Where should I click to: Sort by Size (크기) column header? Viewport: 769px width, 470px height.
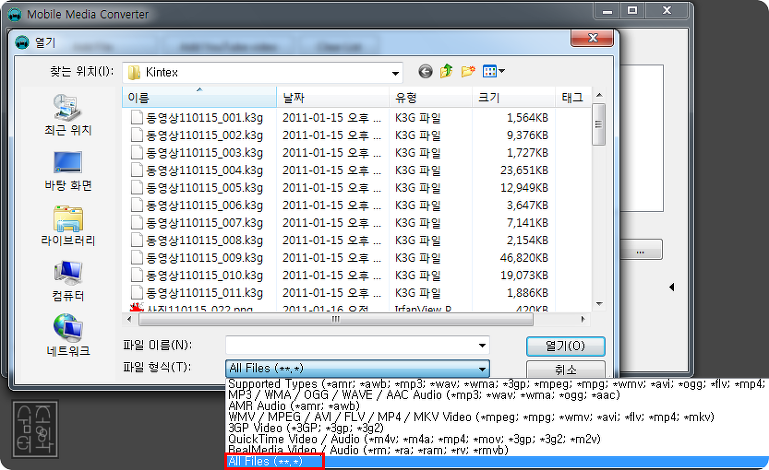point(514,97)
